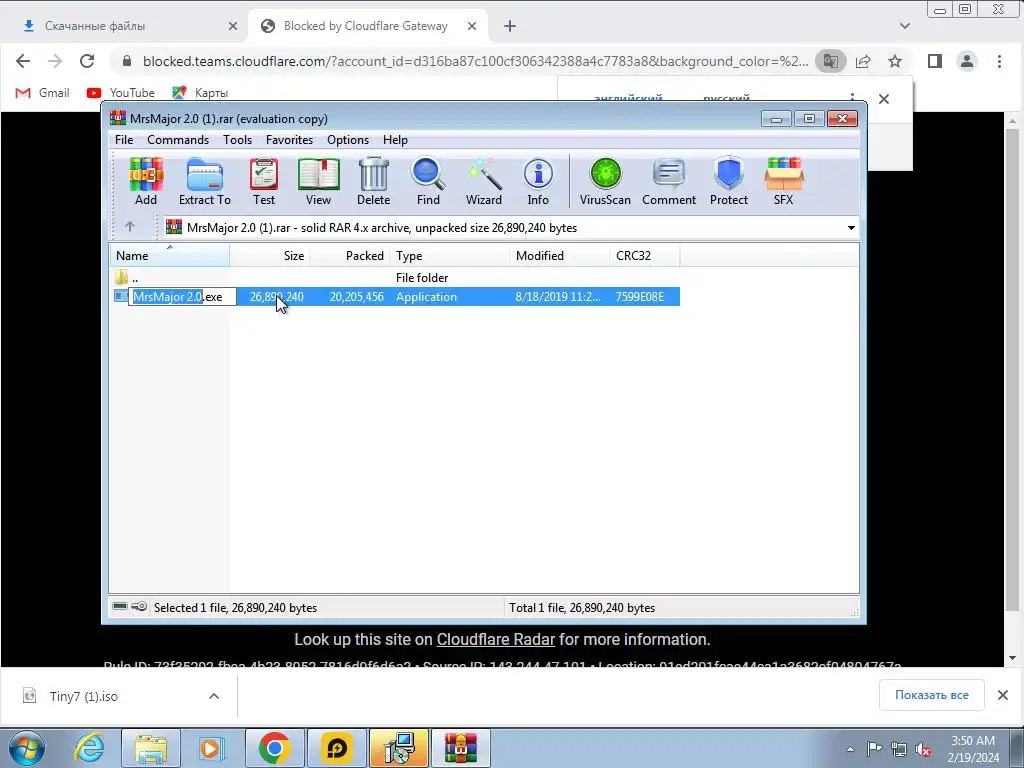Reload the page in Chrome
The width and height of the screenshot is (1024, 768).
(x=87, y=61)
